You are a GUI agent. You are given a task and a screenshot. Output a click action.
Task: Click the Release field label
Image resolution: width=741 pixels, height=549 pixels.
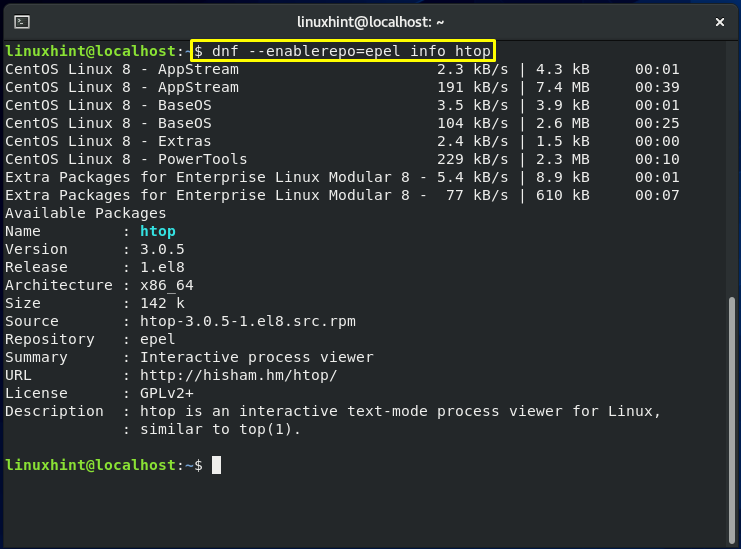[x=36, y=267]
